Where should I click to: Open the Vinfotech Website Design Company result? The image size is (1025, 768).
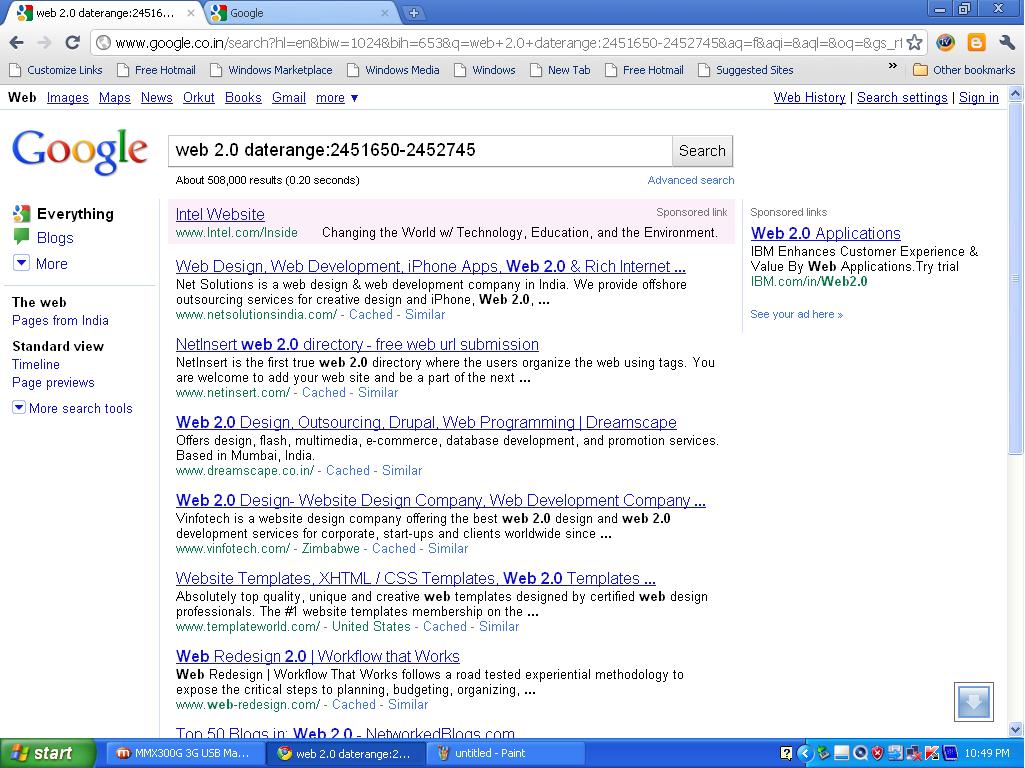pyautogui.click(x=441, y=500)
